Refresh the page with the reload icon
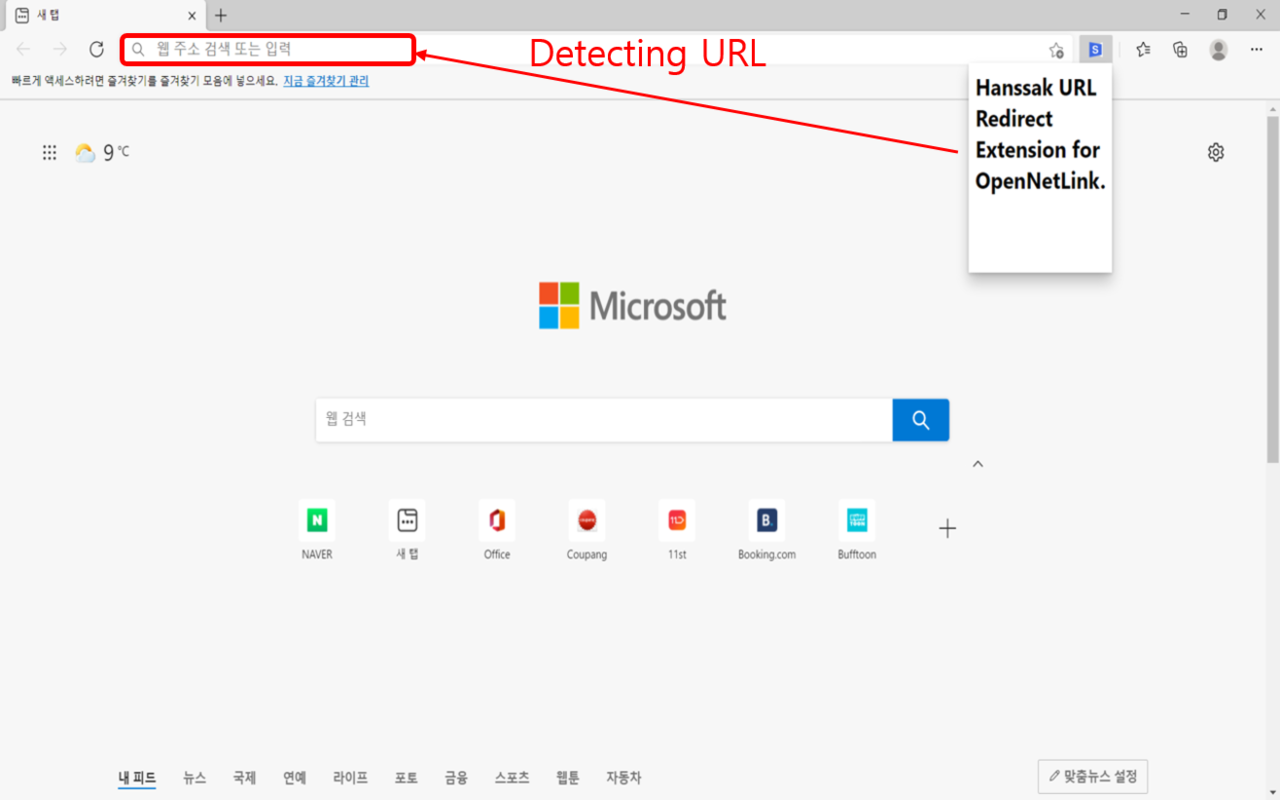The width and height of the screenshot is (1280, 800). click(x=96, y=48)
